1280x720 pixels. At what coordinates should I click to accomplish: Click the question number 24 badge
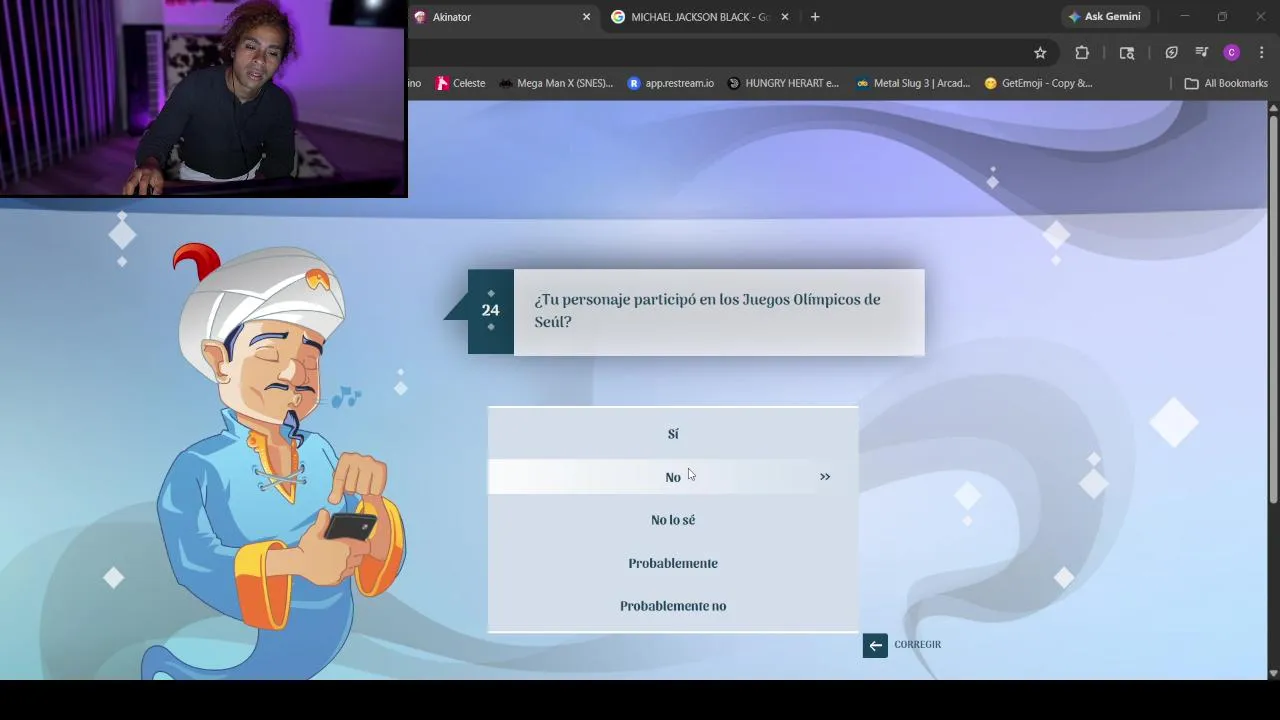click(x=490, y=311)
